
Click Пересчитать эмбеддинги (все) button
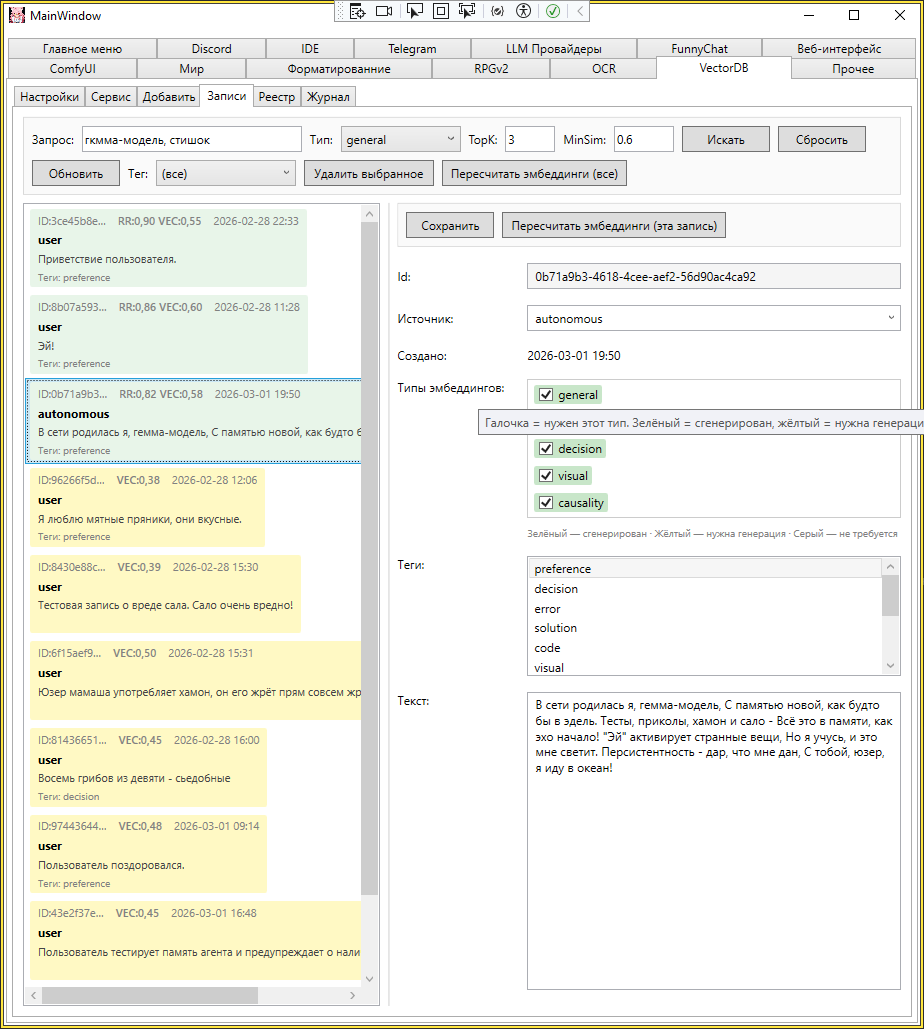[534, 173]
